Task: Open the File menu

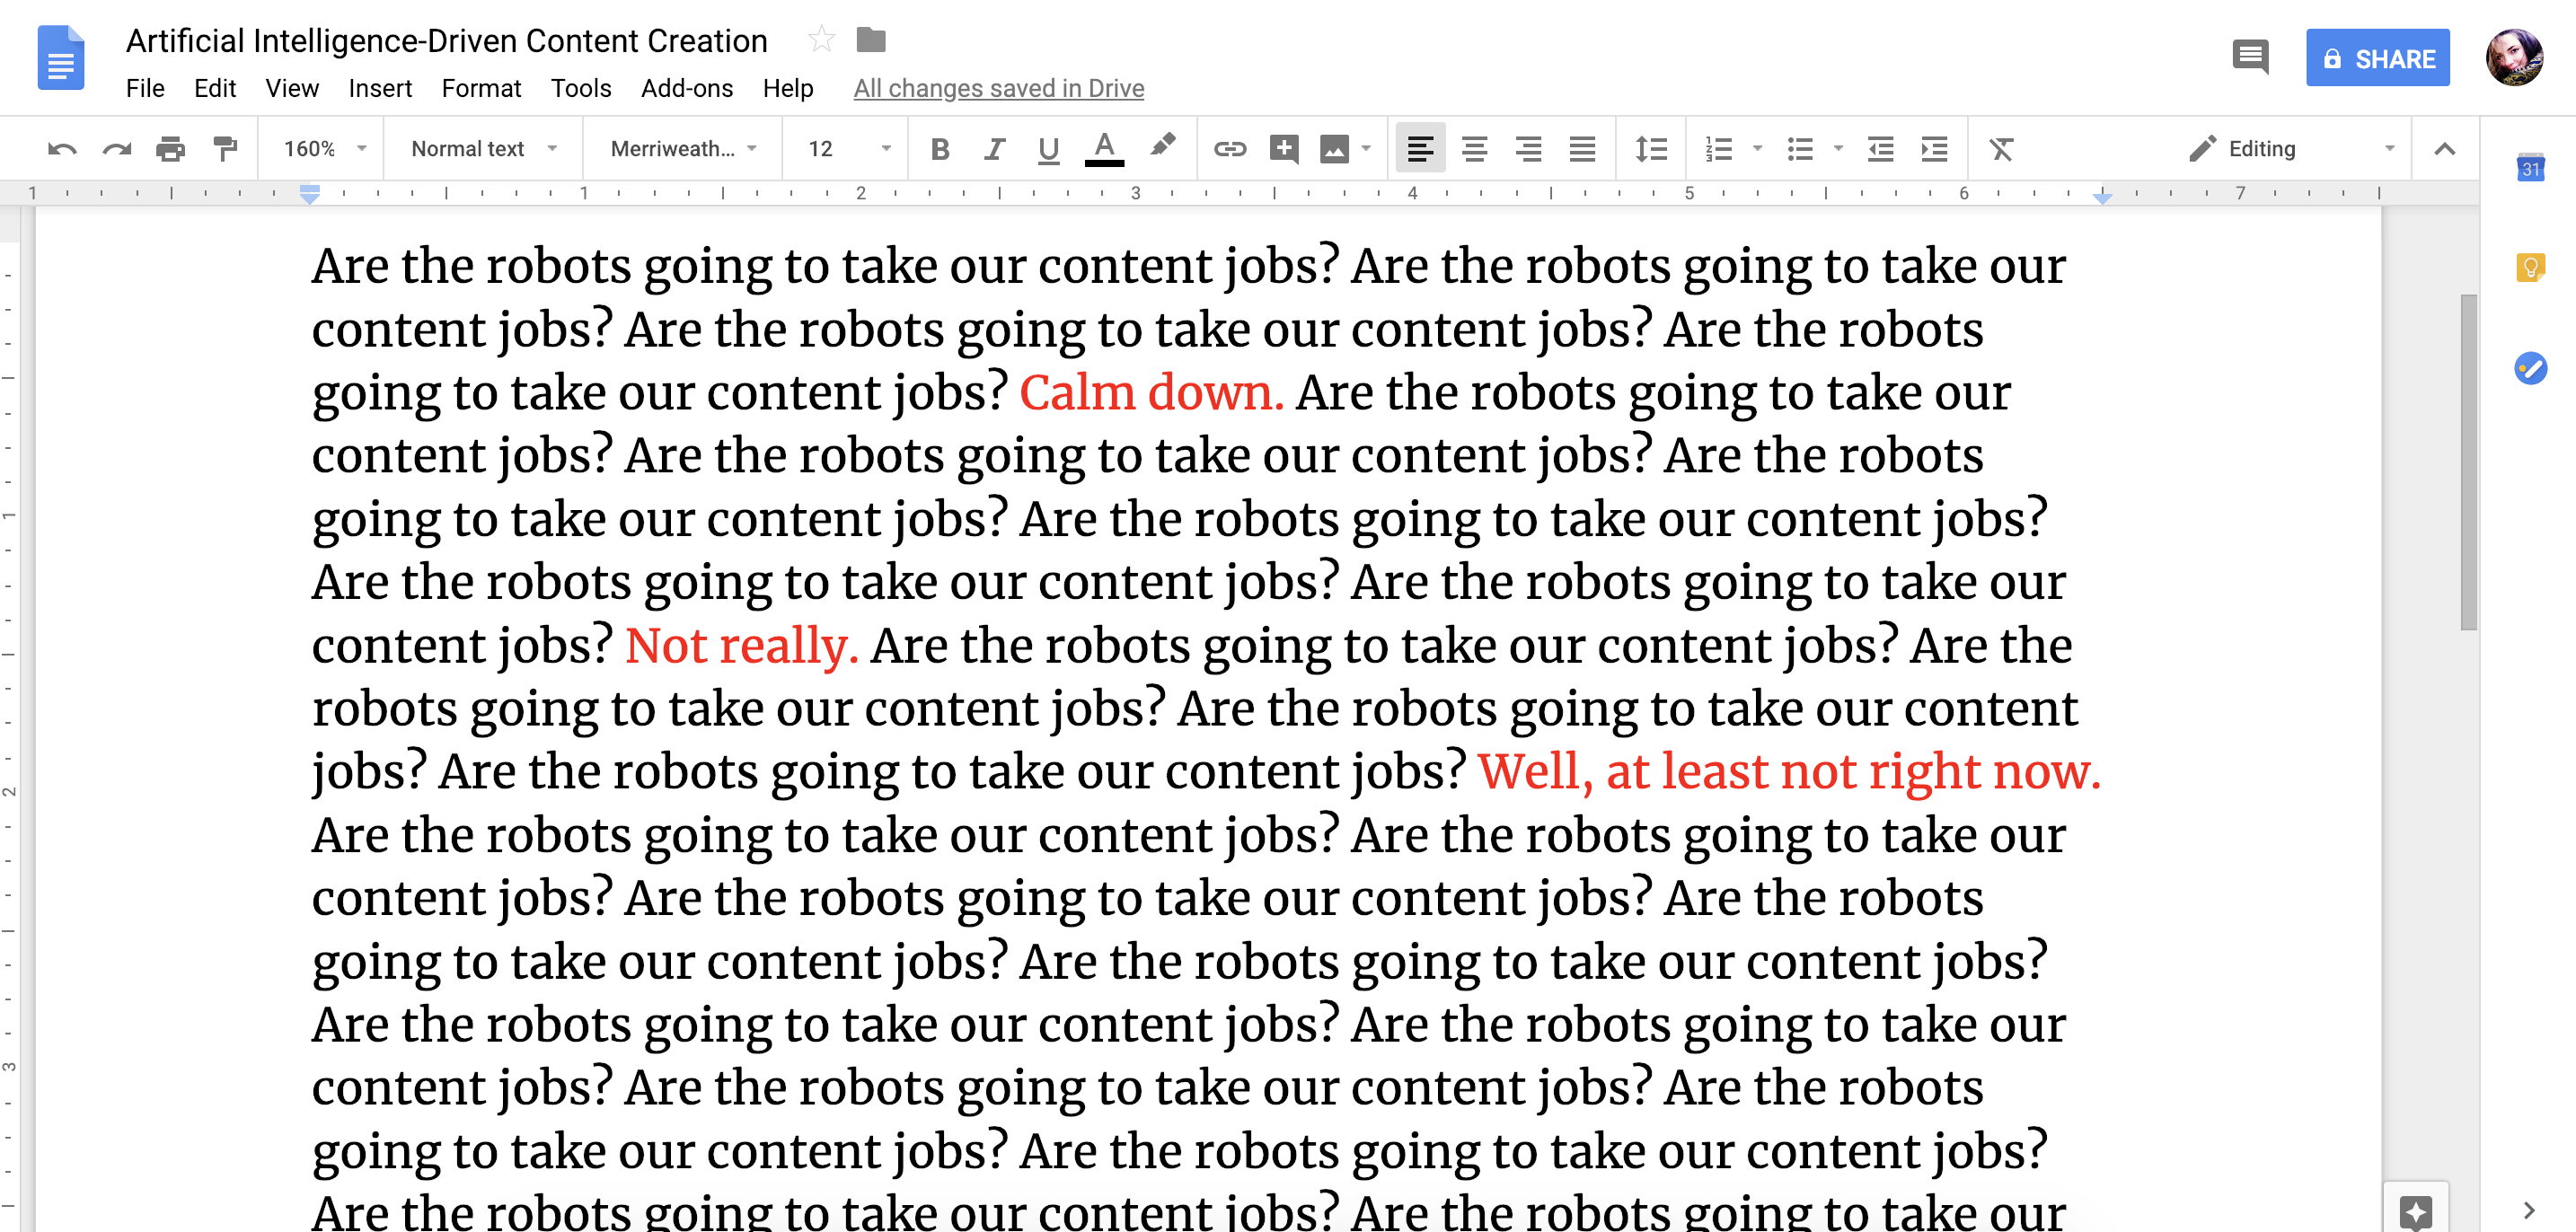Action: 145,88
